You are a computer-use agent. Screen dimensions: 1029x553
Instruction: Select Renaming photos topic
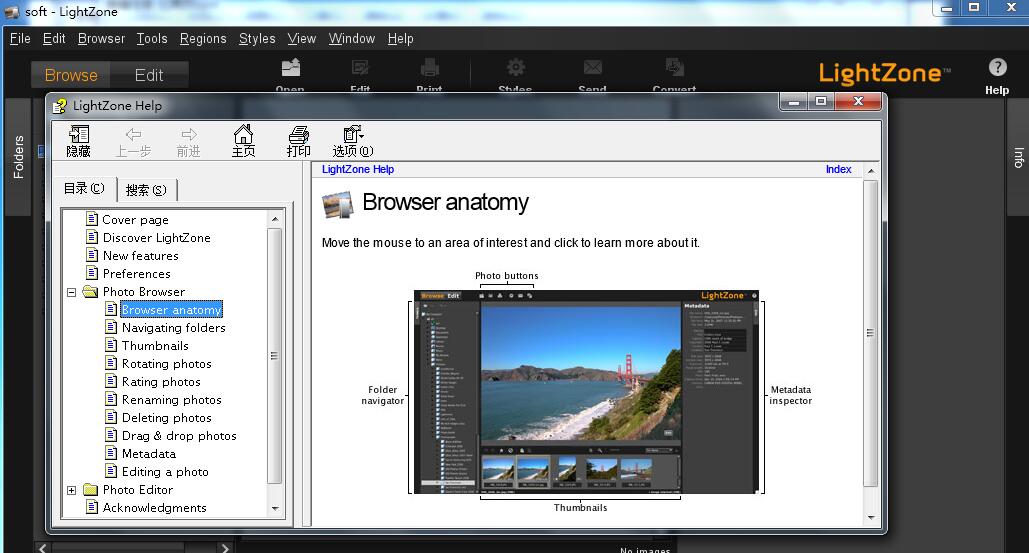pos(171,399)
